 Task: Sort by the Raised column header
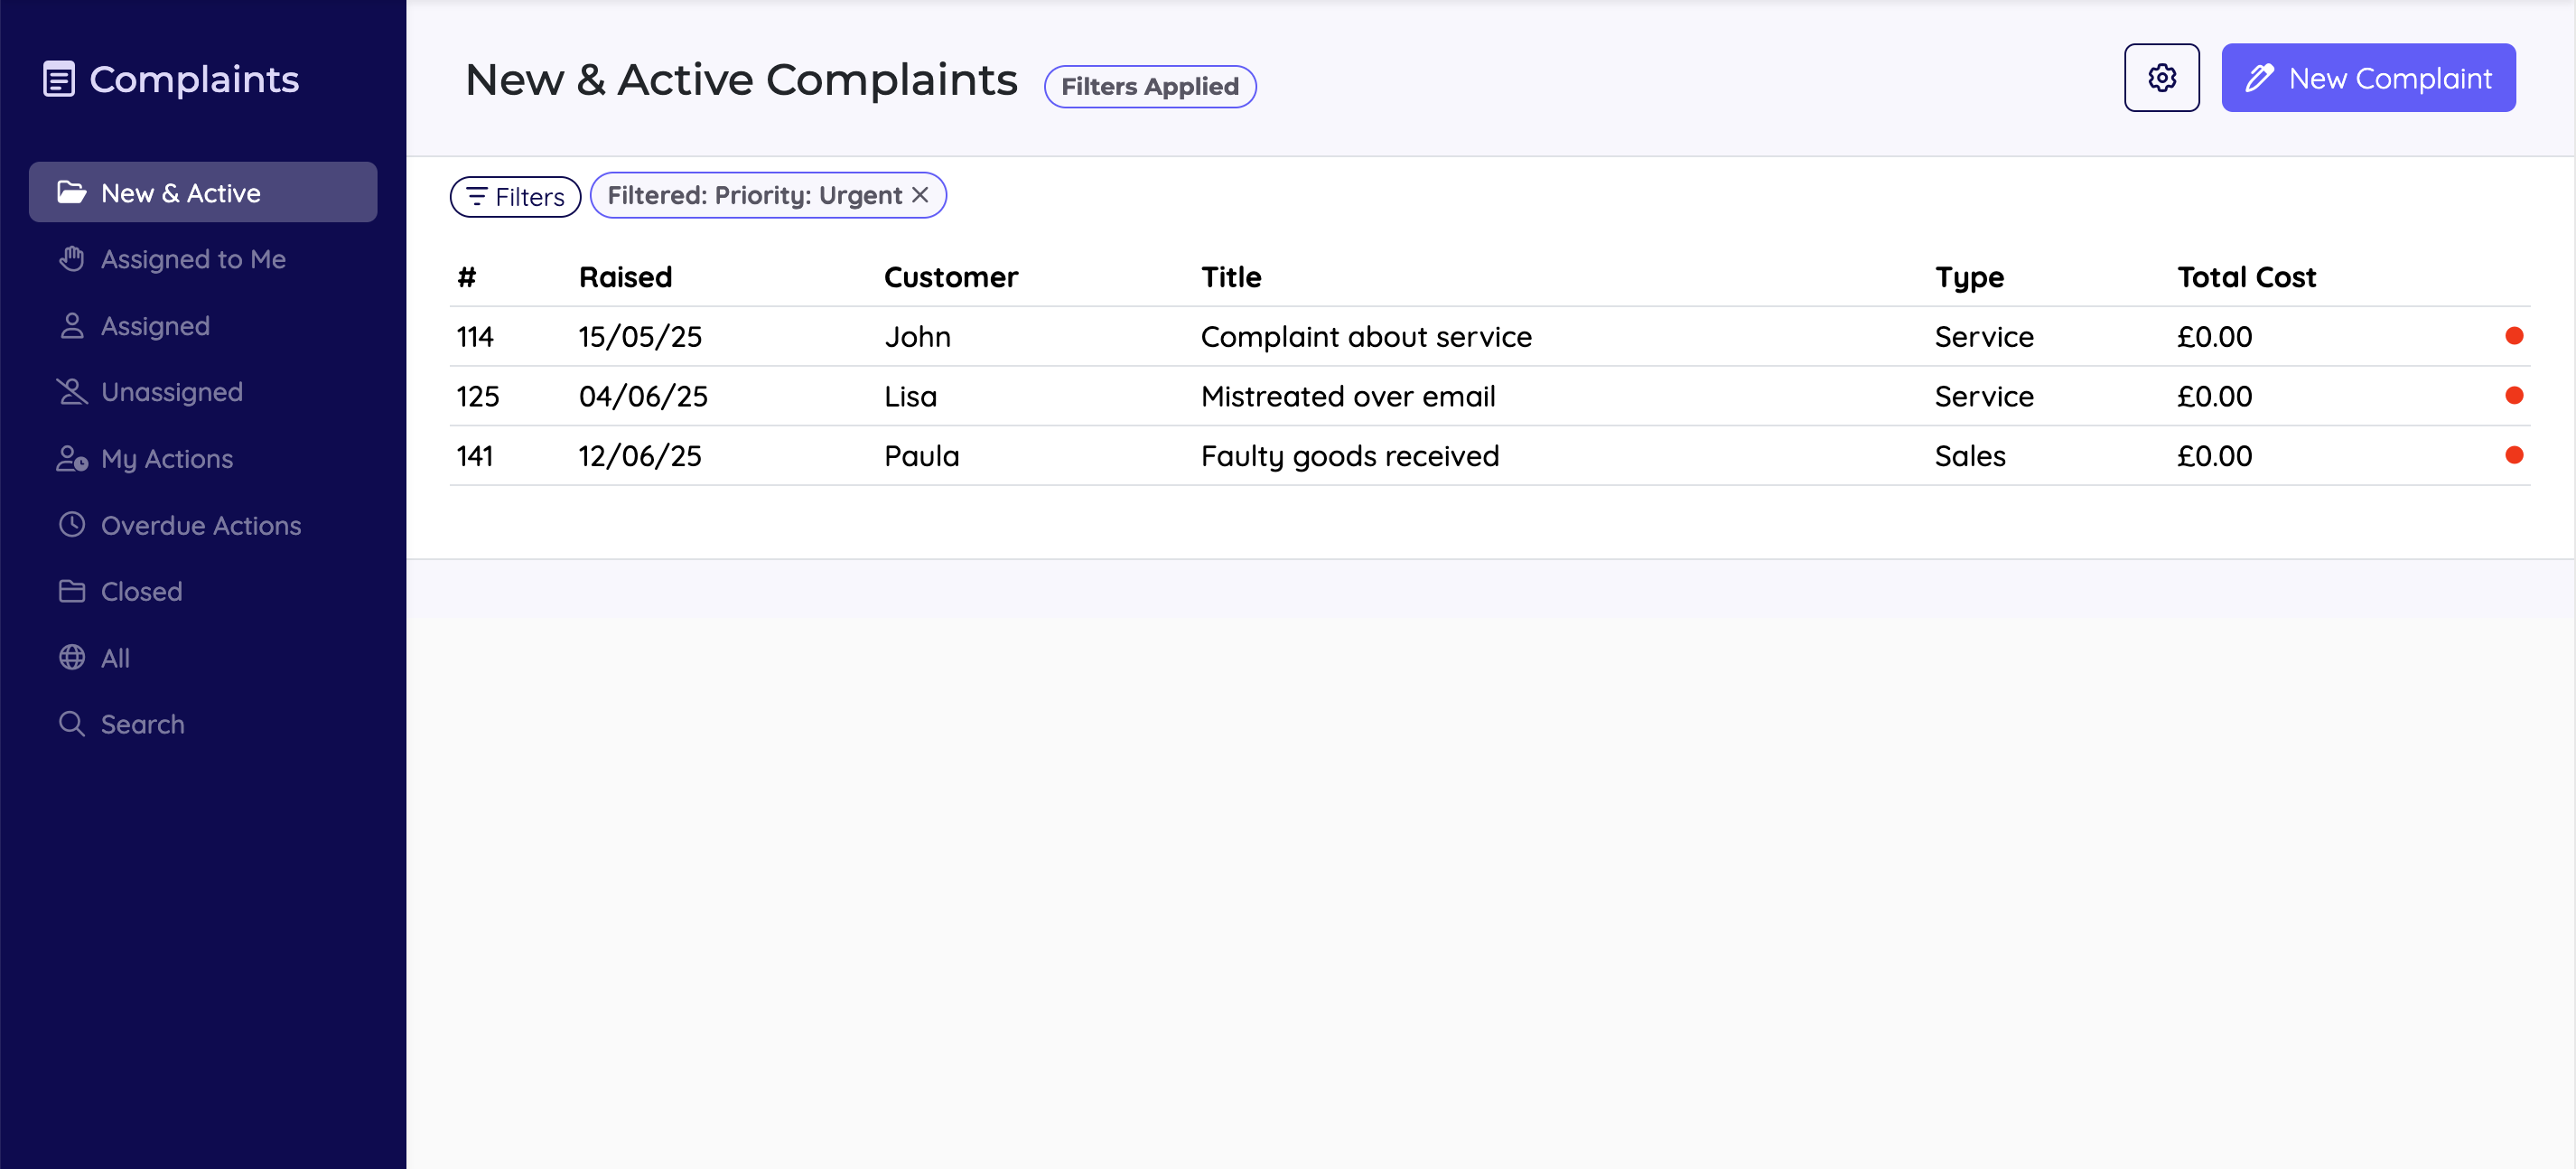[x=625, y=277]
